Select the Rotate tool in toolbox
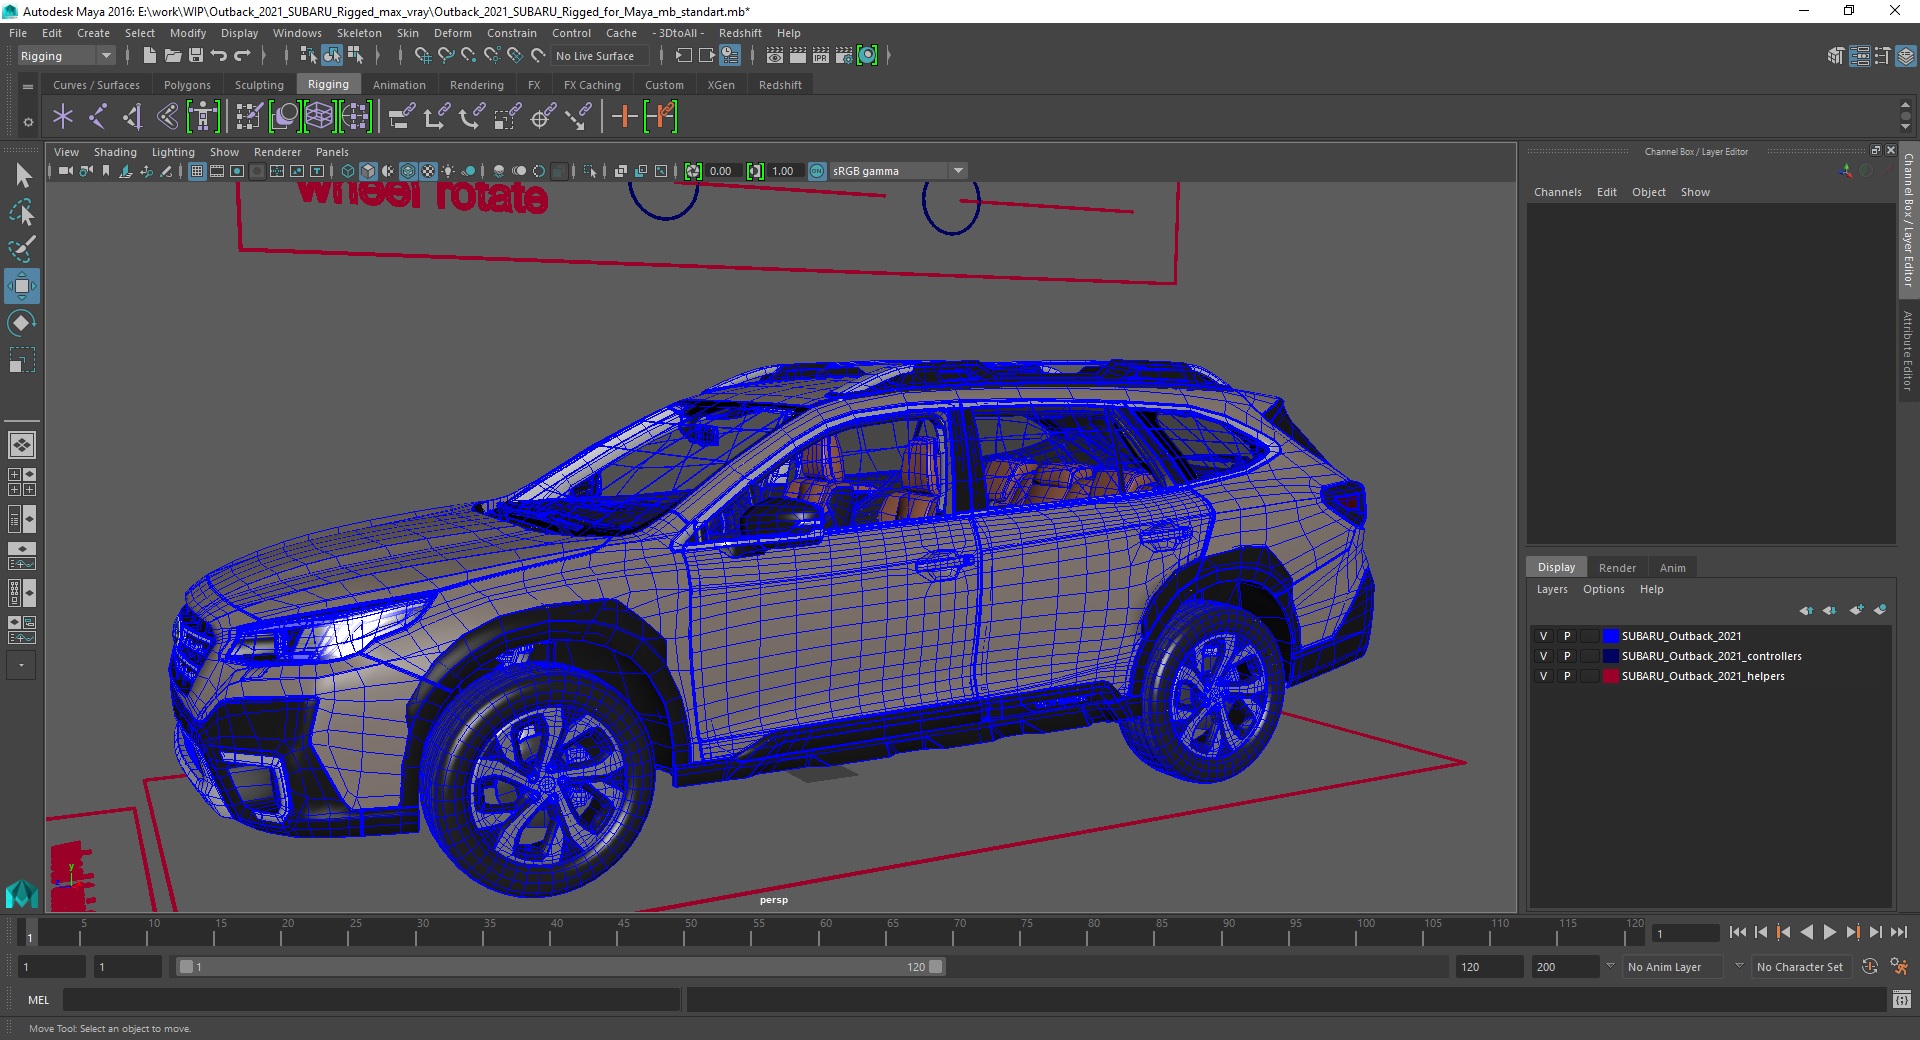The width and height of the screenshot is (1920, 1040). pos(22,323)
